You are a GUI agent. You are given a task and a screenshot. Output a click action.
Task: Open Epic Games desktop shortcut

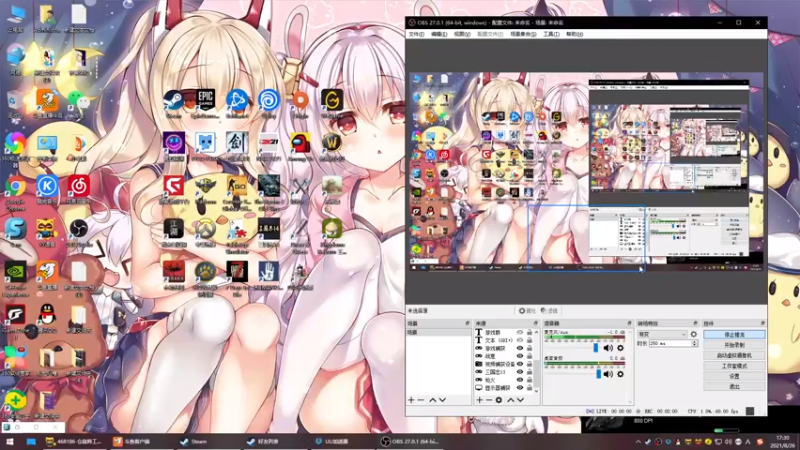(206, 100)
